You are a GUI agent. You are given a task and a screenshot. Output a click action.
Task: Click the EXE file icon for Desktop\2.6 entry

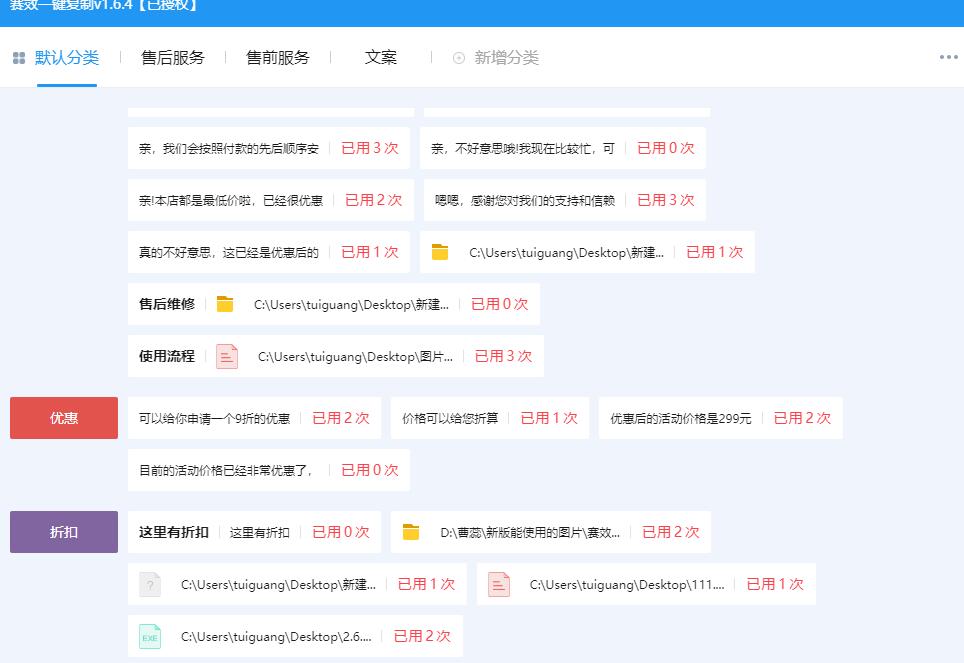149,636
